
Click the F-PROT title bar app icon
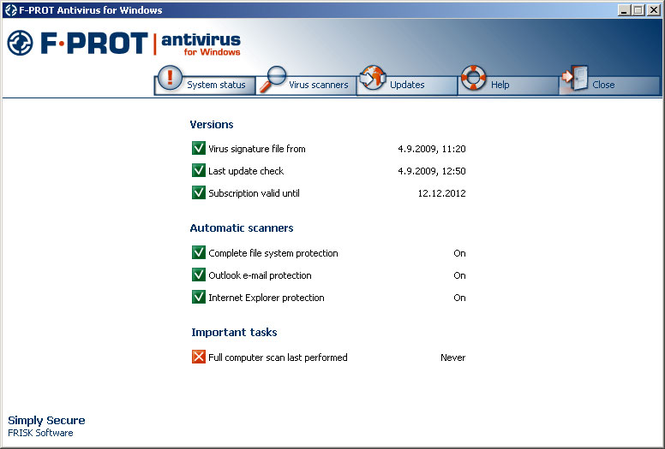(11, 10)
